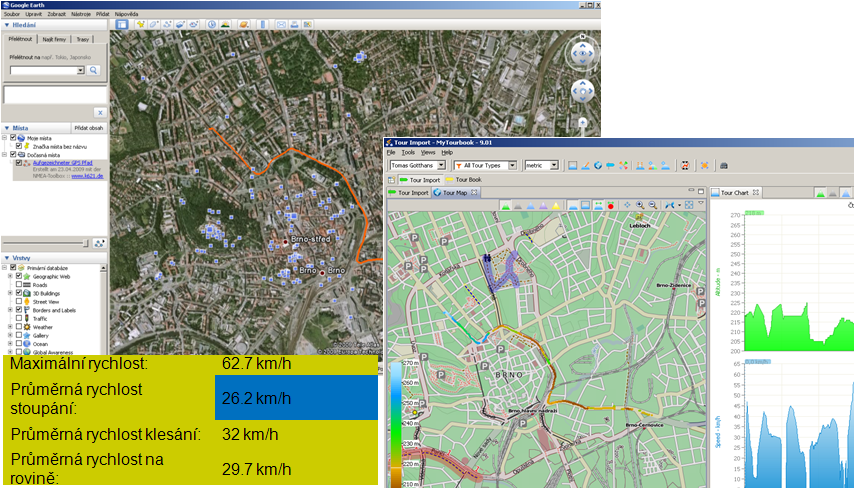Toggle the Google Earth sidebar icon
The height and width of the screenshot is (488, 854).
[x=121, y=25]
